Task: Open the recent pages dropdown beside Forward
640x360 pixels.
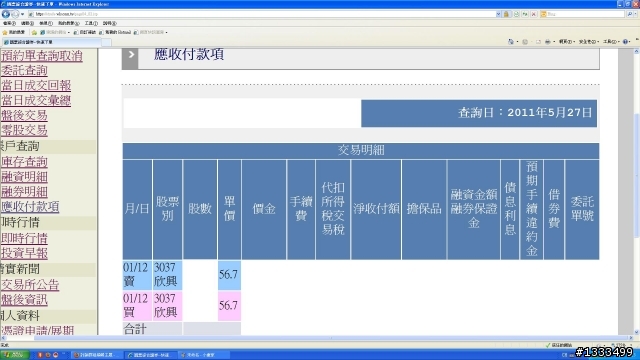Action: point(22,14)
